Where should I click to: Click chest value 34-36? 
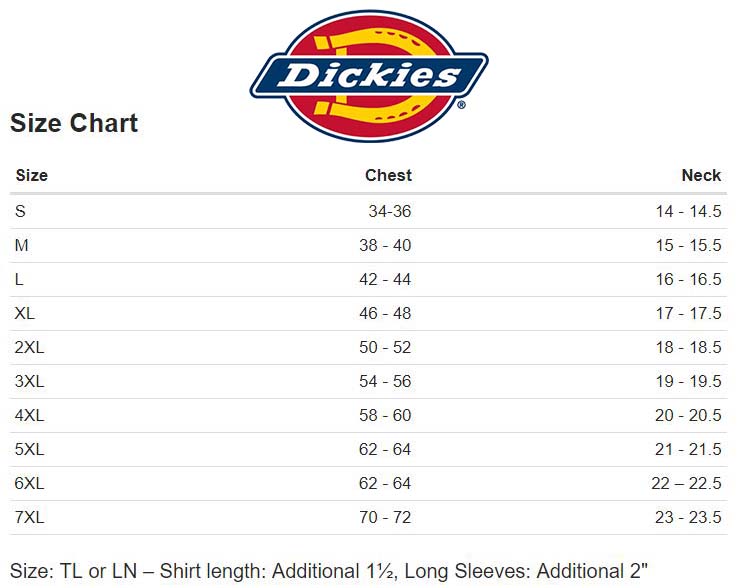point(389,211)
